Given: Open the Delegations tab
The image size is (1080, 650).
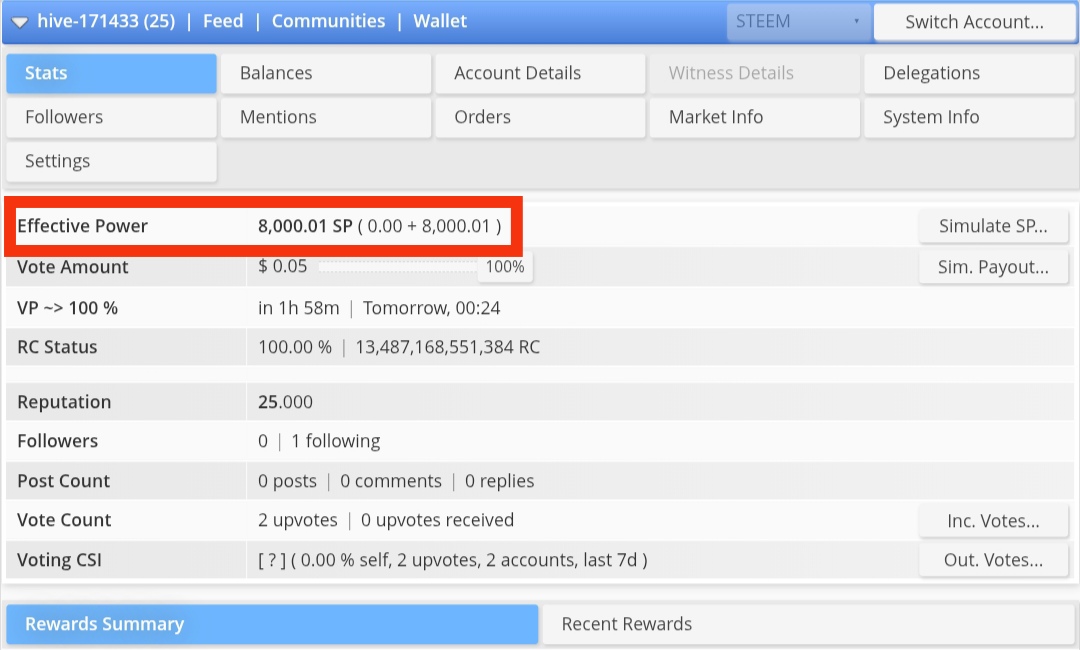Looking at the screenshot, I should click(x=969, y=74).
